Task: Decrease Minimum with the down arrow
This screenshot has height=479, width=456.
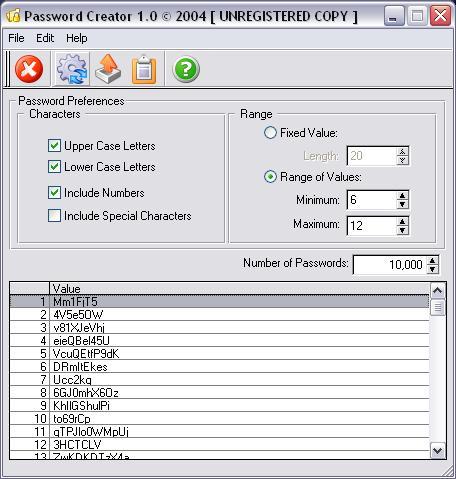Action: click(x=402, y=204)
